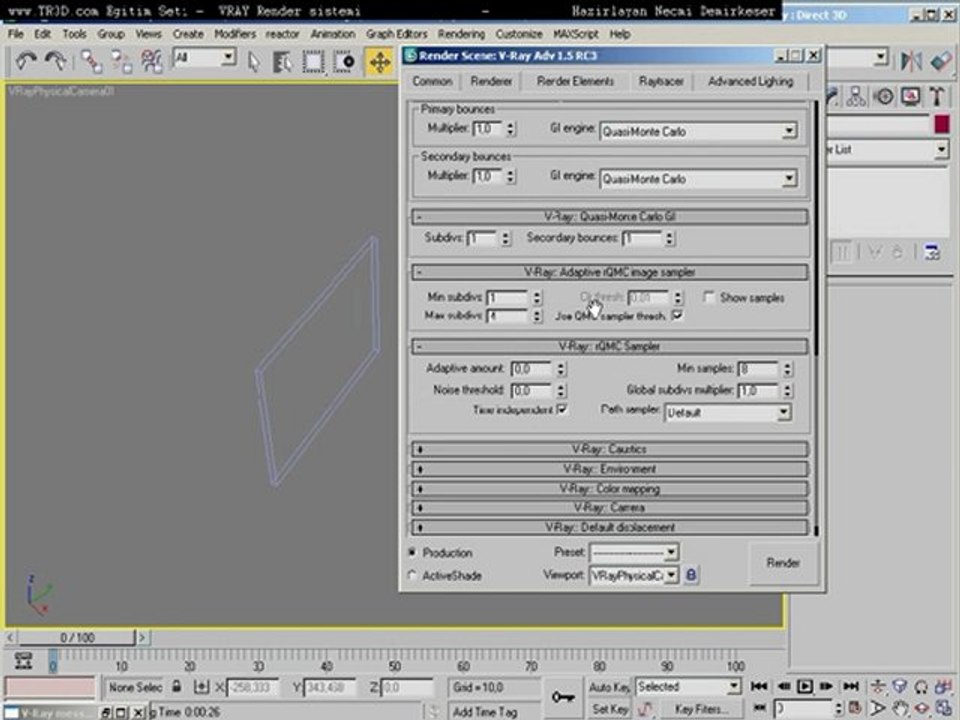Screen dimensions: 960x720
Task: Click the time slider 0 / 100 handle
Action: click(x=77, y=638)
